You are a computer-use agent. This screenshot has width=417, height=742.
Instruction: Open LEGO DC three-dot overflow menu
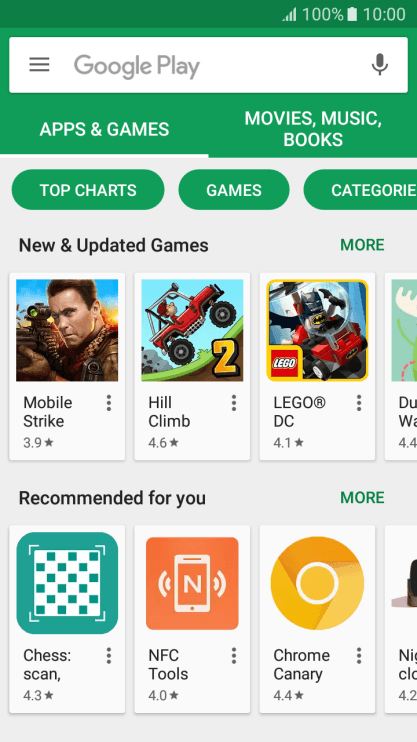point(359,403)
